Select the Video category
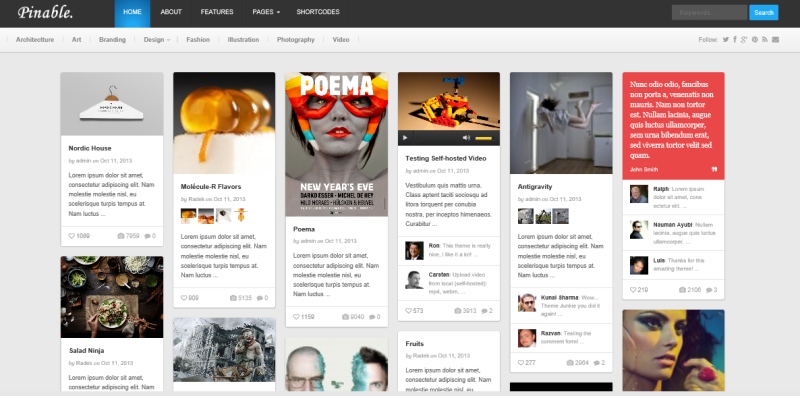This screenshot has width=800, height=396. (341, 39)
